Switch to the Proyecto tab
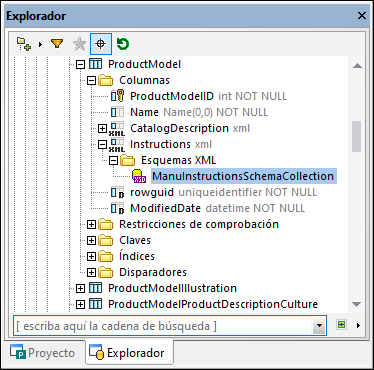 [43, 353]
